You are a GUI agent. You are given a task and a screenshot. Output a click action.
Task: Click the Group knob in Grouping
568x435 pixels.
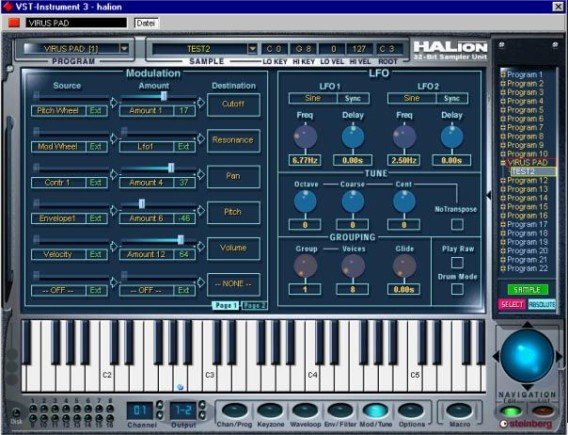point(305,265)
